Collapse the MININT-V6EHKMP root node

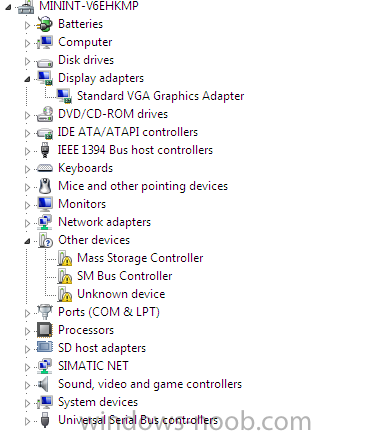tap(8, 7)
